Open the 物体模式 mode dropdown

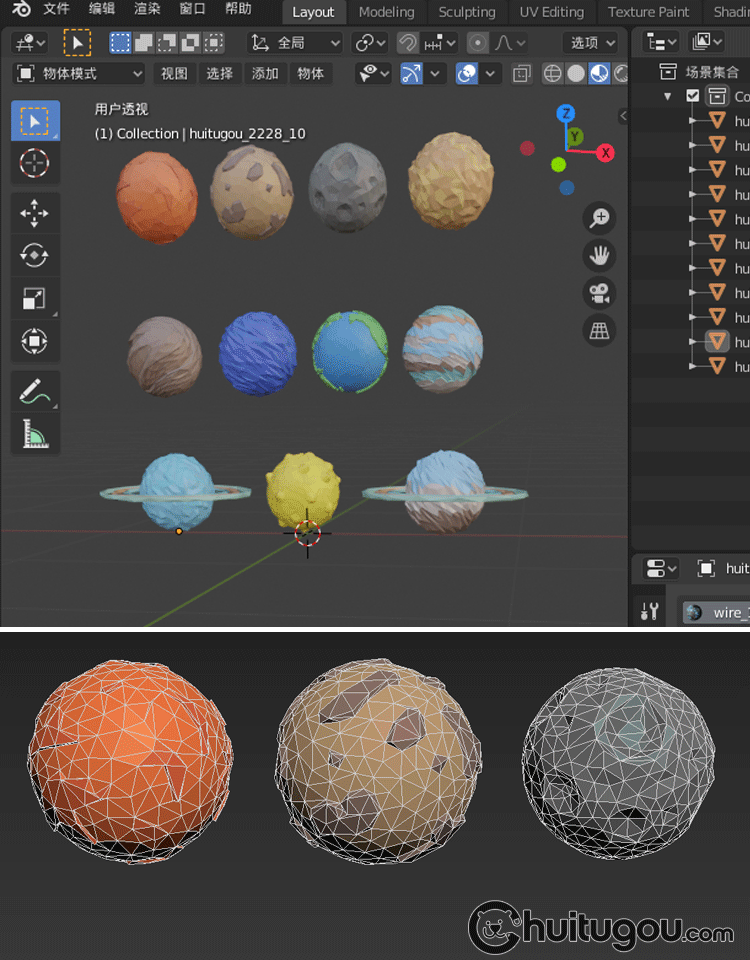pos(80,74)
